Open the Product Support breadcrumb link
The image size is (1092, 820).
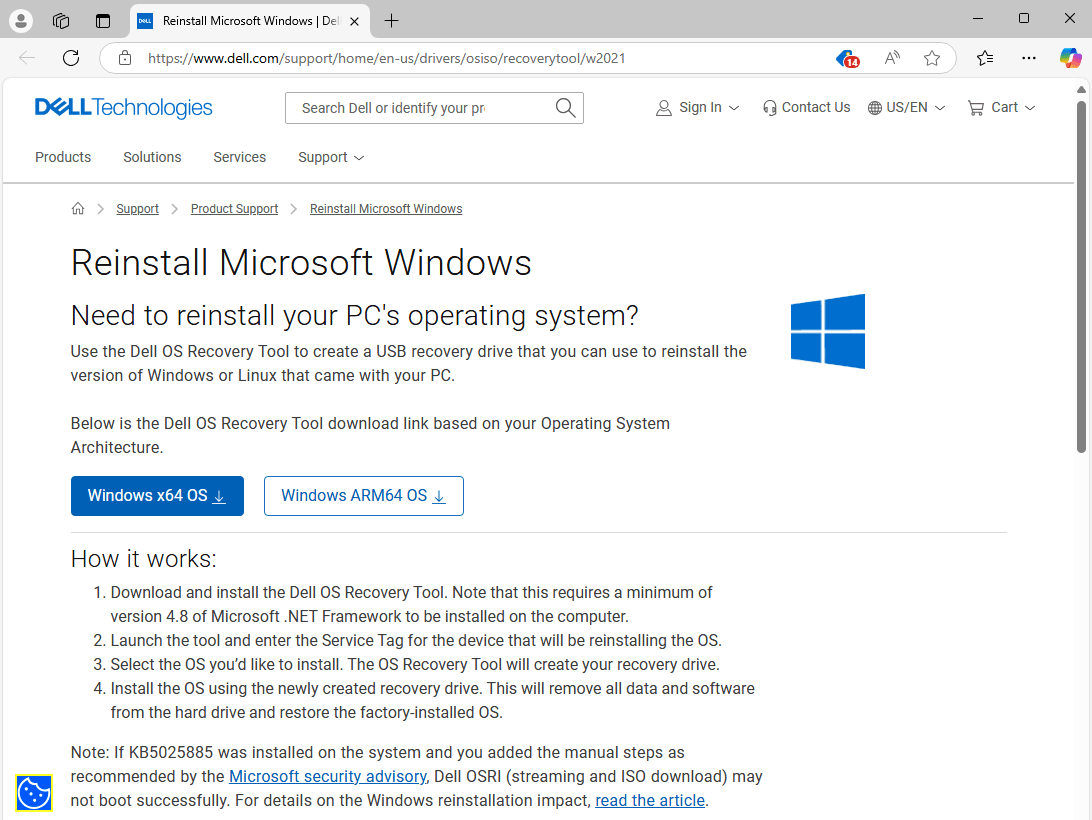(234, 209)
